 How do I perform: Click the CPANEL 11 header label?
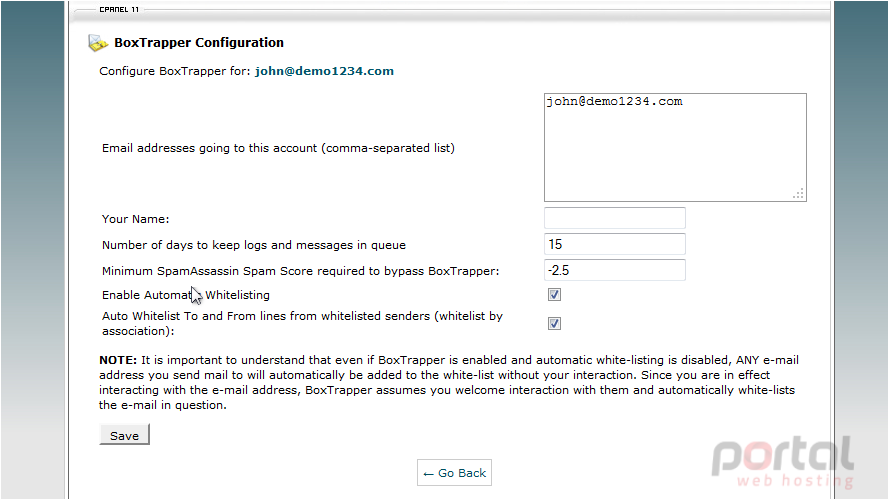point(119,10)
